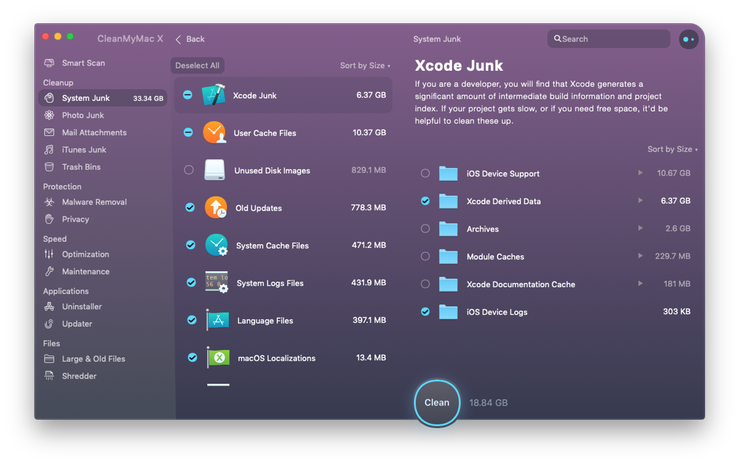Click the Xcode Junk hammer icon
Image resolution: width=740 pixels, height=465 pixels.
[214, 95]
